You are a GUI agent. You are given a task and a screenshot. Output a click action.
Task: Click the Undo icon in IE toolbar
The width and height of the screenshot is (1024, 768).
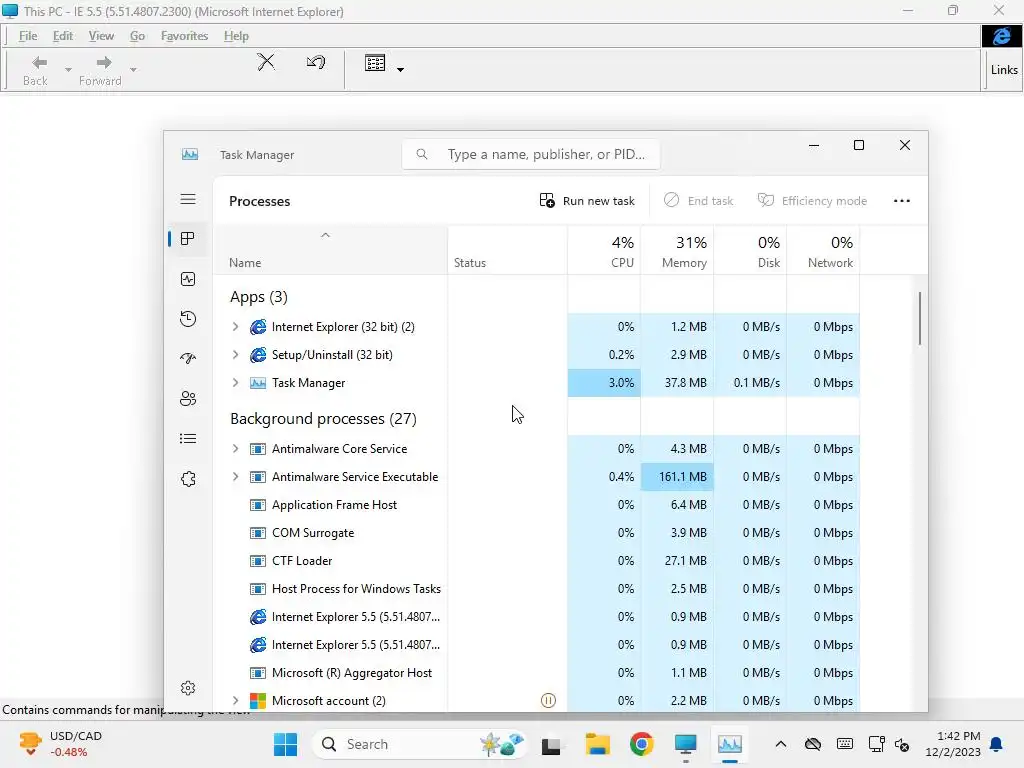[x=316, y=62]
